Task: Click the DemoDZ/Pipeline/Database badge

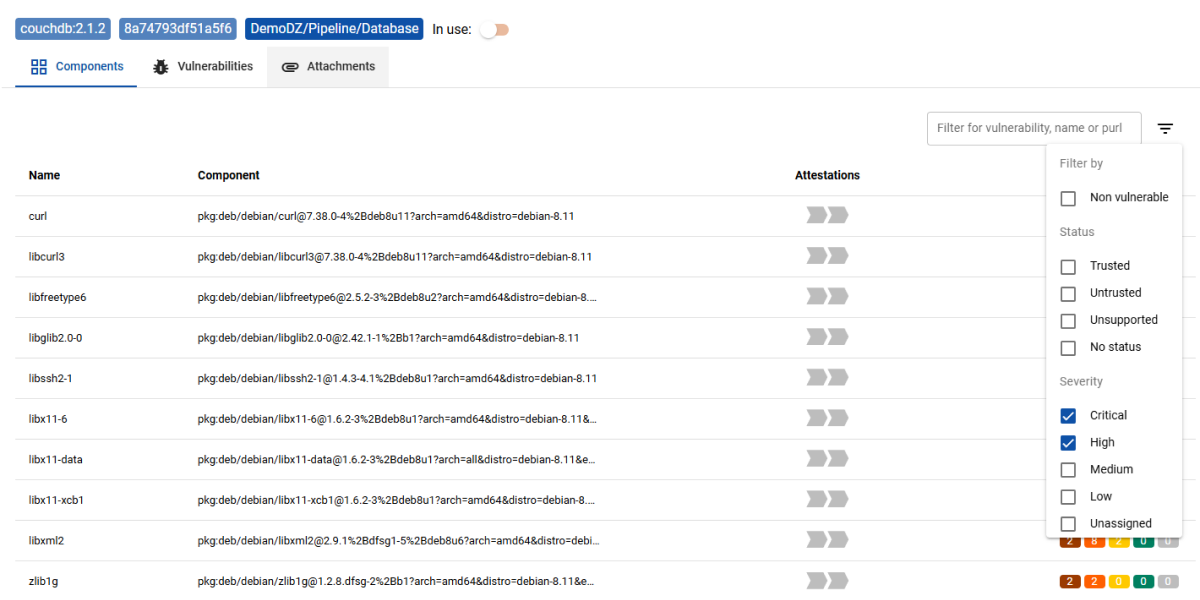Action: coord(334,29)
